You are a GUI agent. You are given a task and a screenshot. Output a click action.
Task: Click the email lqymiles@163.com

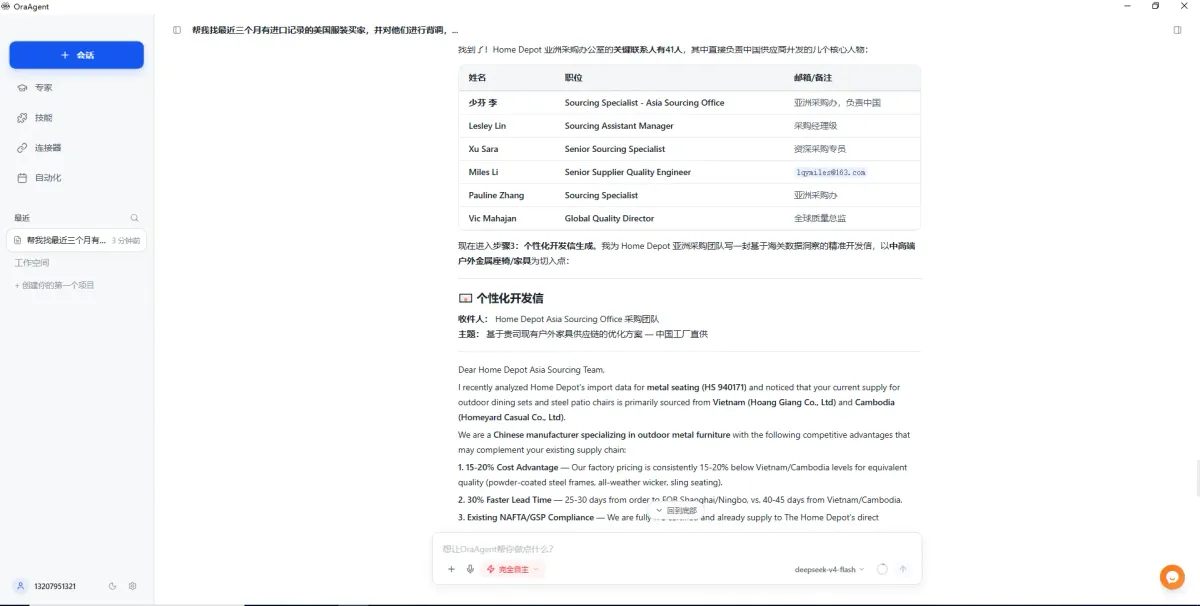830,172
